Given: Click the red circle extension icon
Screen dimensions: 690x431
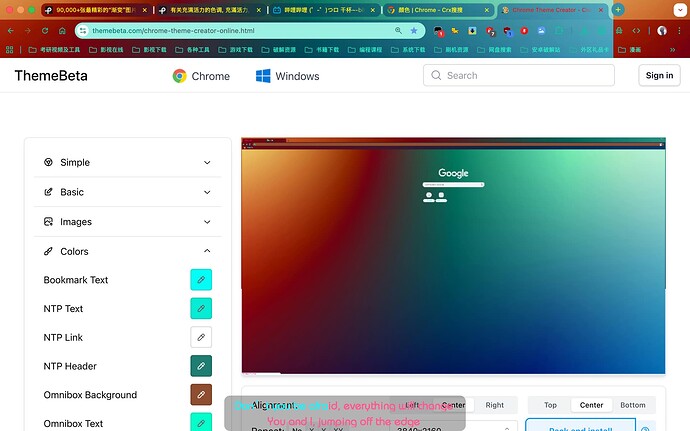Looking at the screenshot, I should coord(524,30).
